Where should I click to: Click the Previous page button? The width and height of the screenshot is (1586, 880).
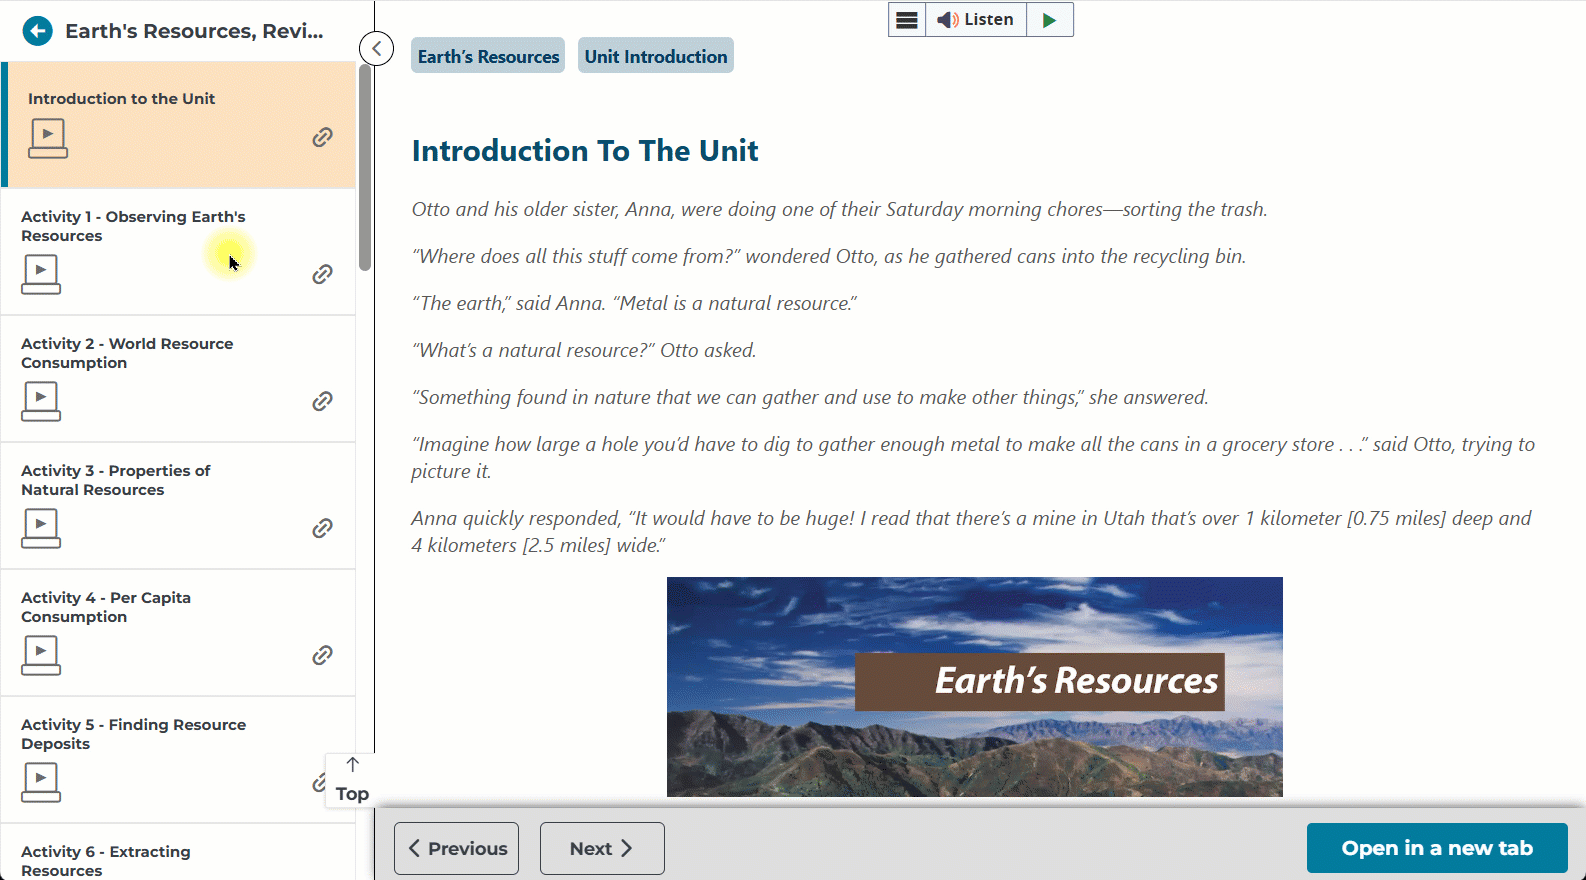coord(457,849)
